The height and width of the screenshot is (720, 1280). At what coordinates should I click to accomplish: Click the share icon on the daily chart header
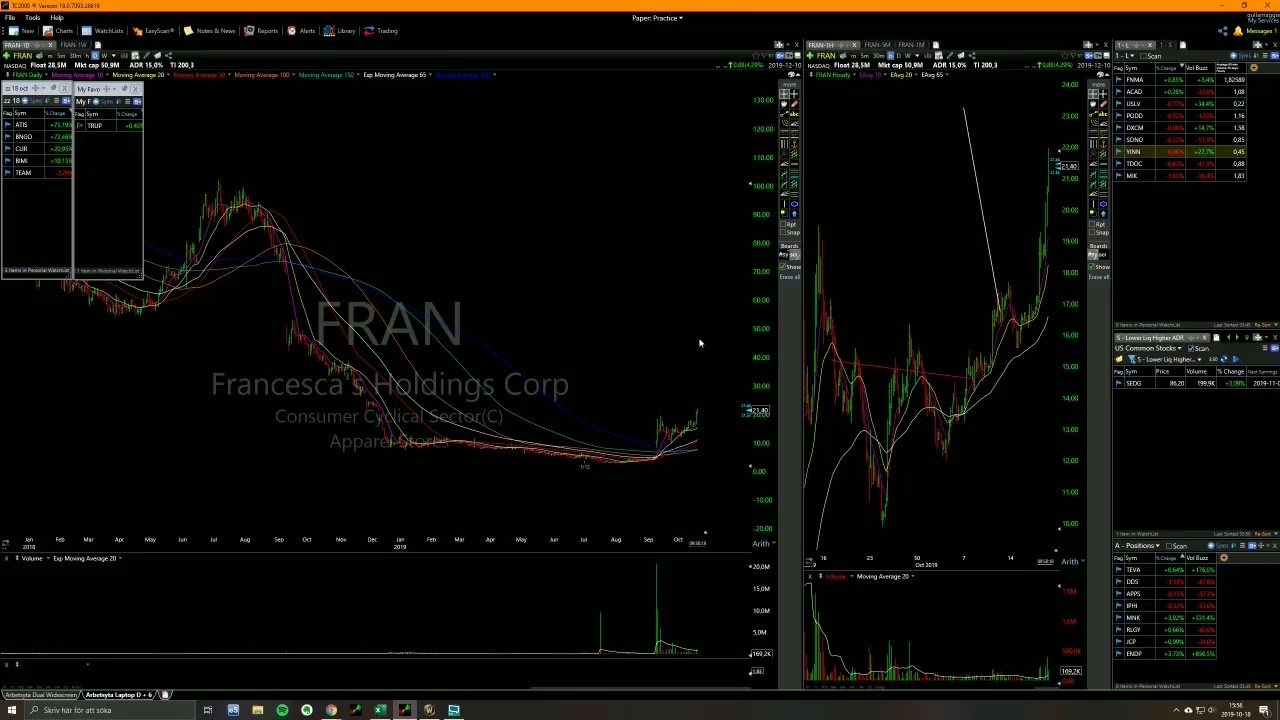(x=169, y=55)
